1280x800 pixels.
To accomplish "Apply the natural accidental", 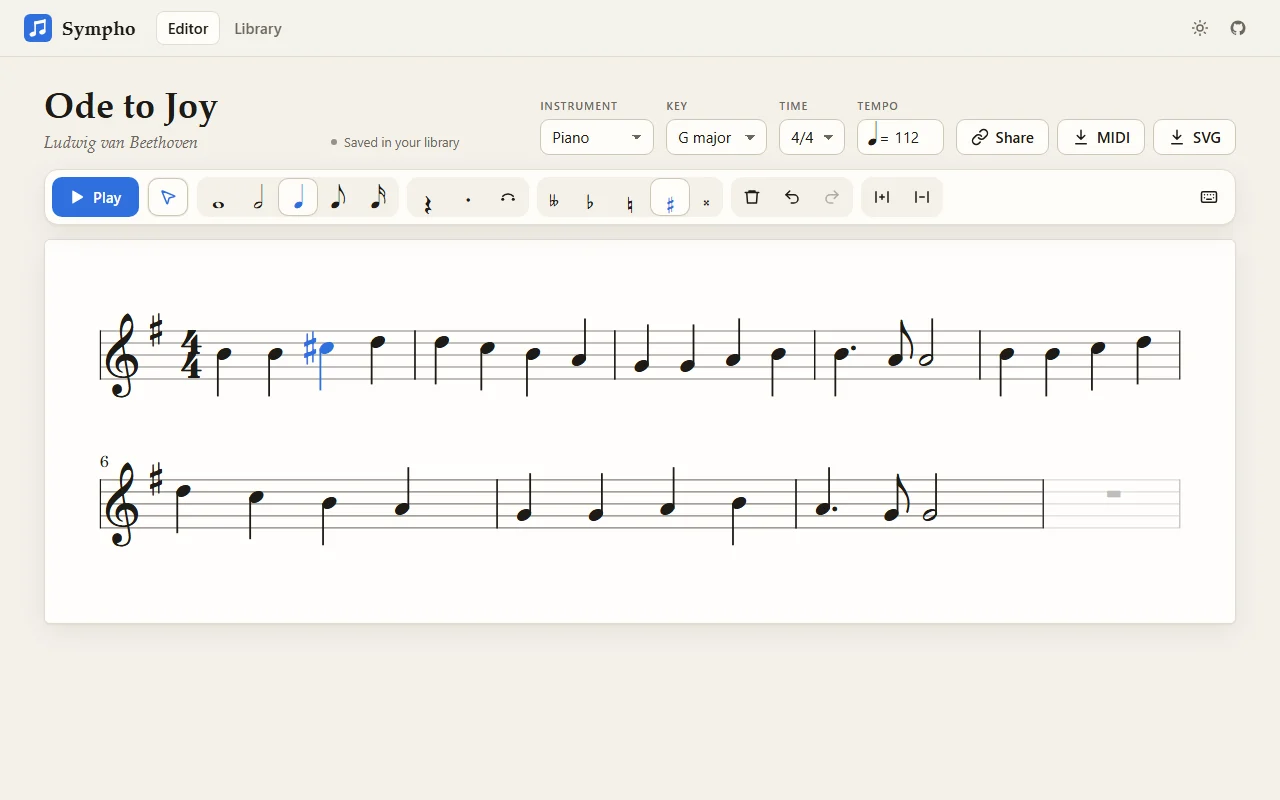I will pyautogui.click(x=630, y=198).
